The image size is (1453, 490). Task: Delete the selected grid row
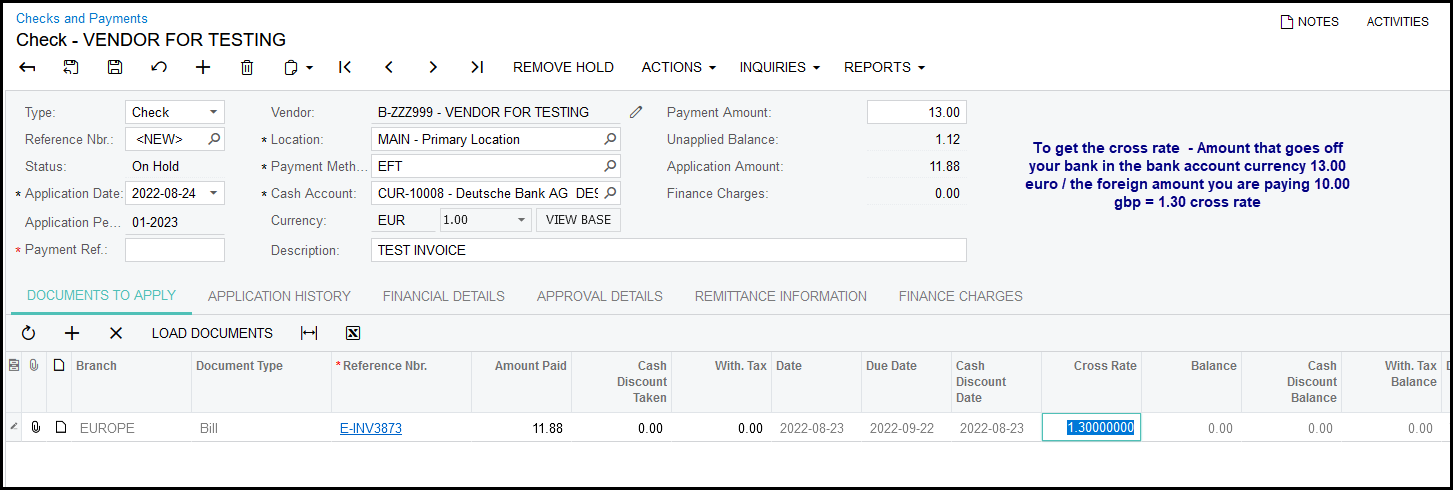116,333
